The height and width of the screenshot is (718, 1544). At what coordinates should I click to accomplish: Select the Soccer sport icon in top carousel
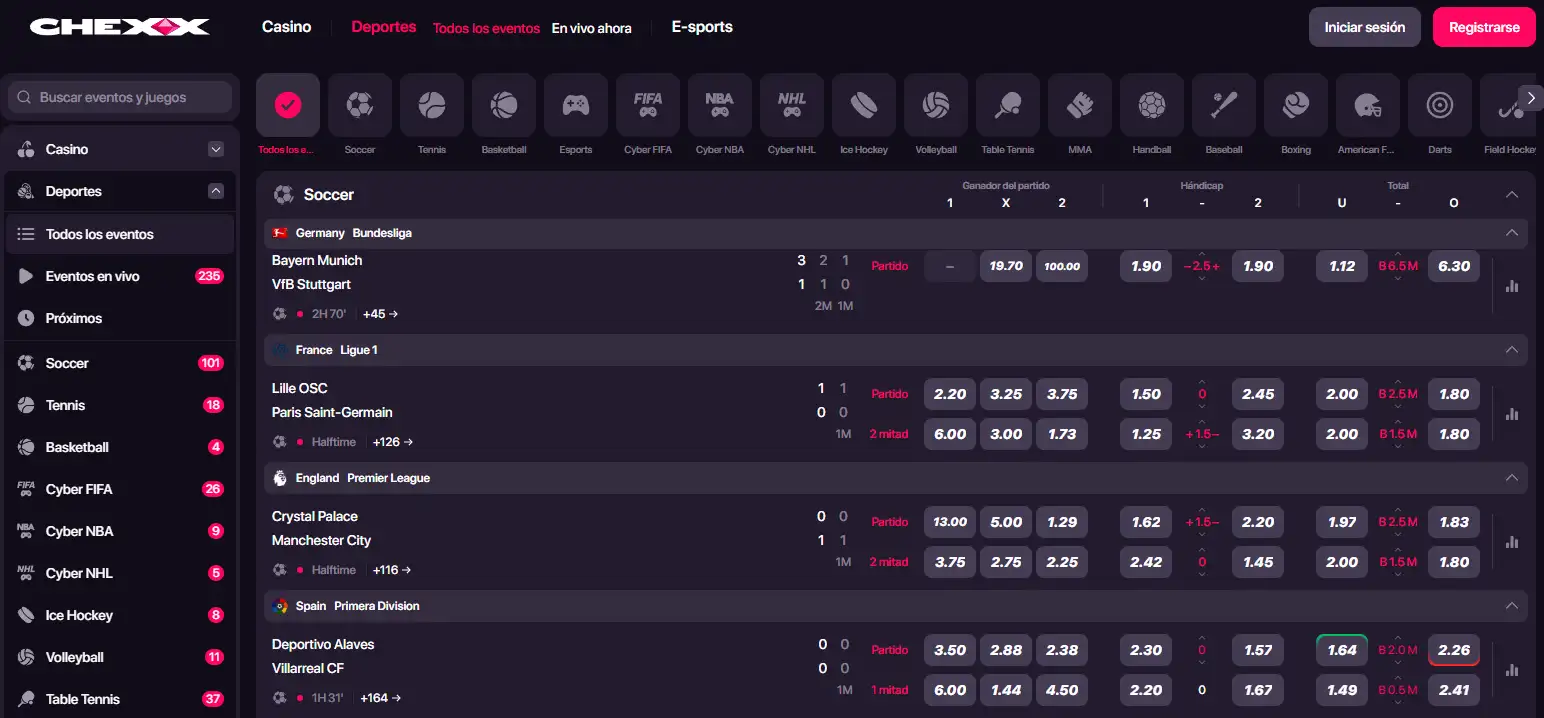360,105
